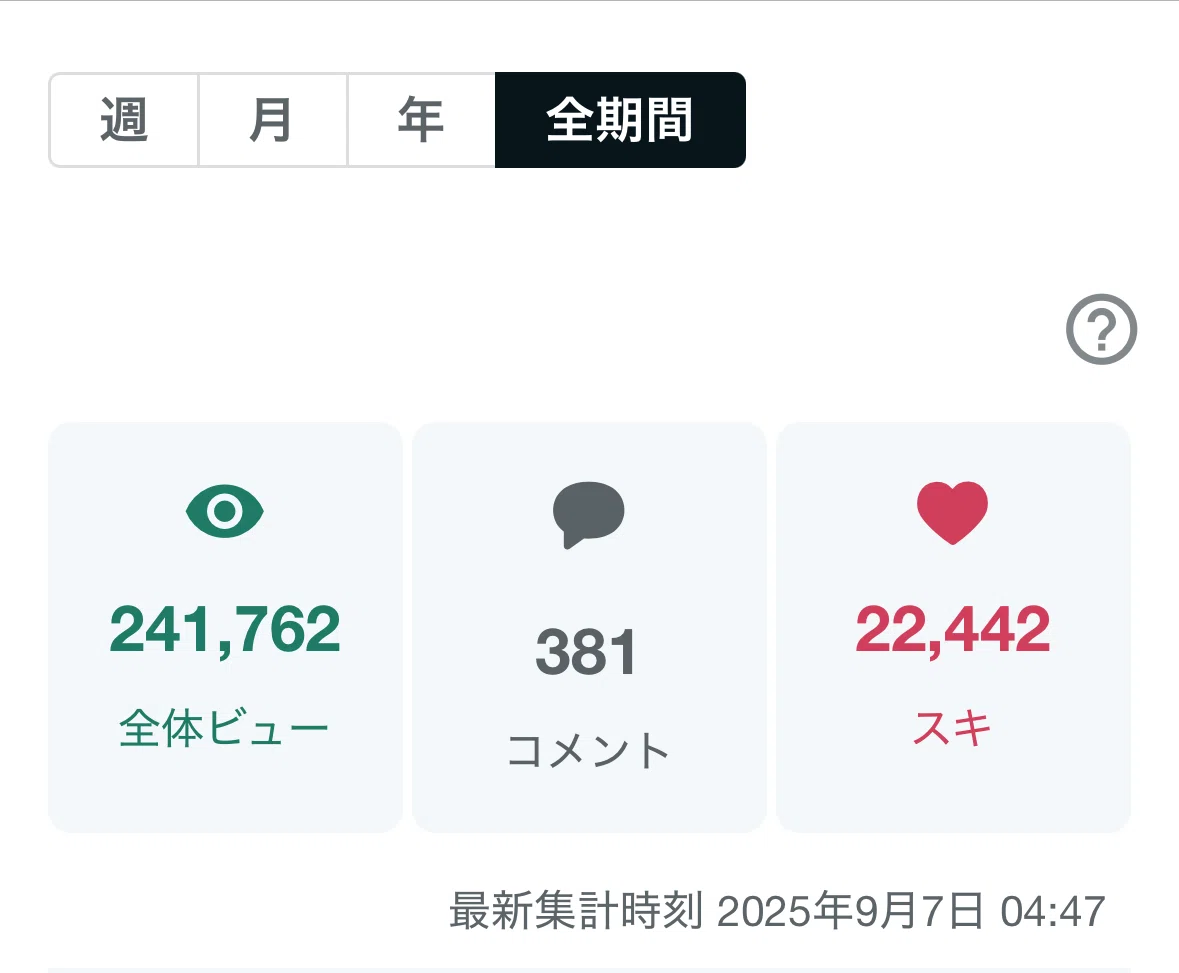
Task: Select the 全体ビュー label
Action: click(224, 728)
